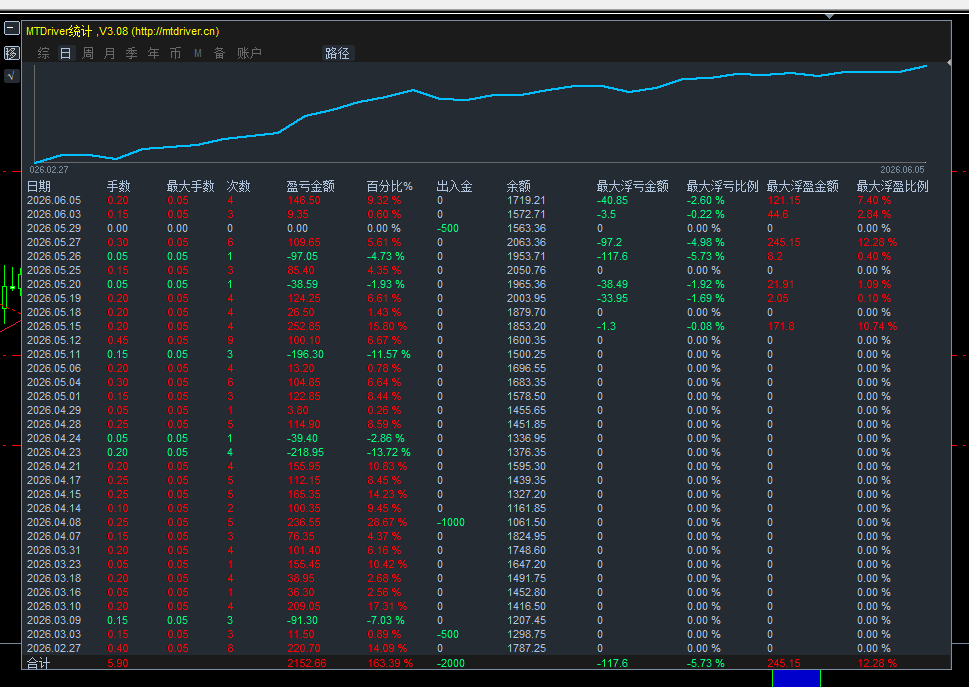Open the 年 yearly statistics tab

[153, 53]
